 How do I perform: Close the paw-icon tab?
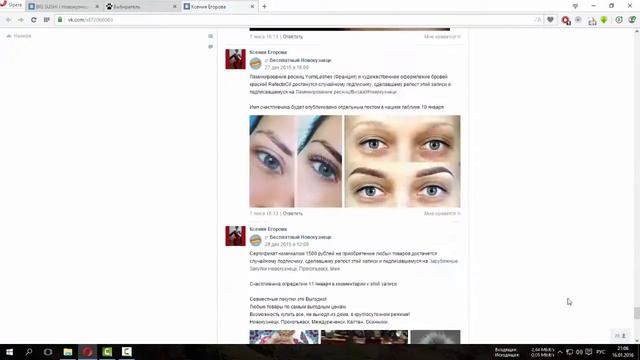pyautogui.click(x=175, y=7)
